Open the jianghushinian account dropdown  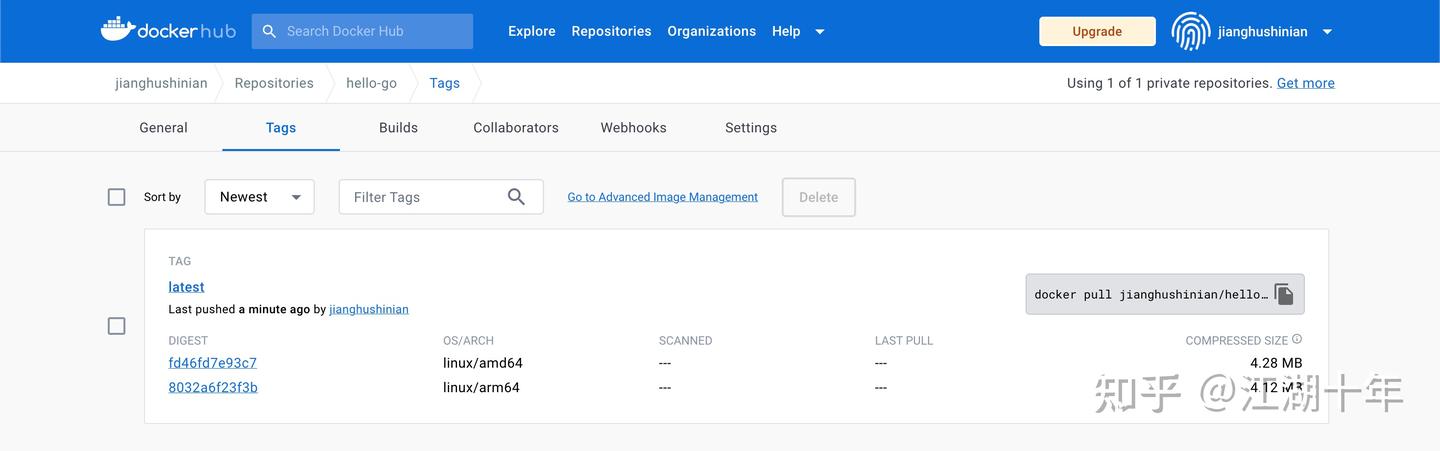pyautogui.click(x=1327, y=31)
